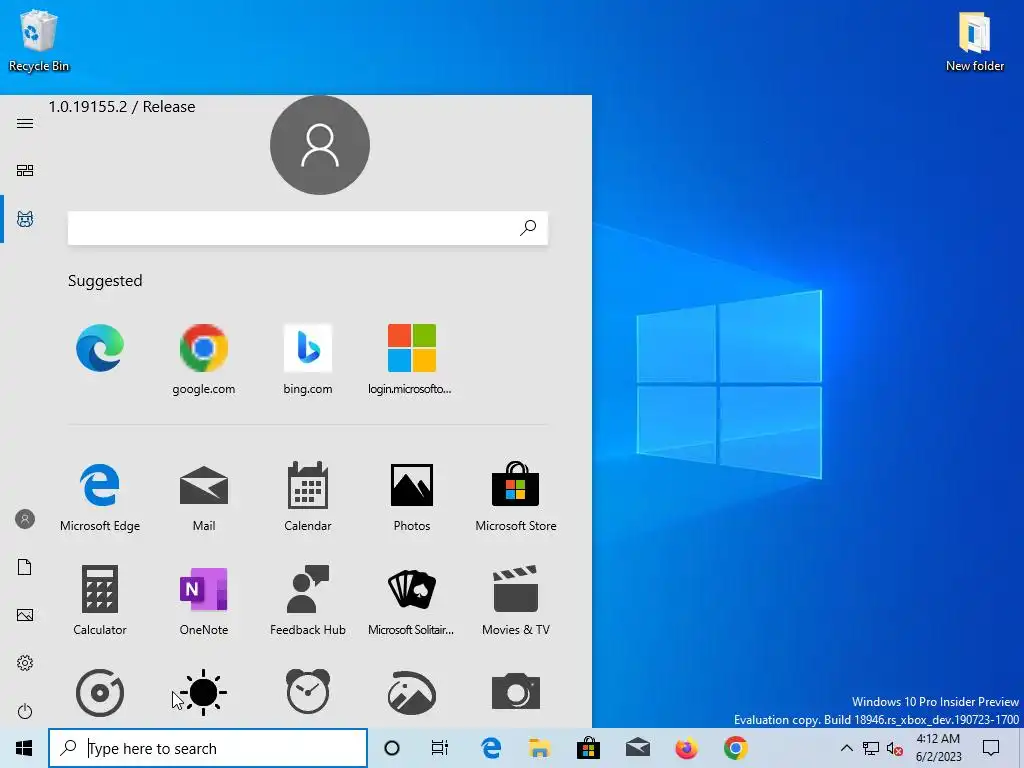This screenshot has height=768, width=1024.
Task: Open the google.com suggested shortcut
Action: tap(204, 359)
